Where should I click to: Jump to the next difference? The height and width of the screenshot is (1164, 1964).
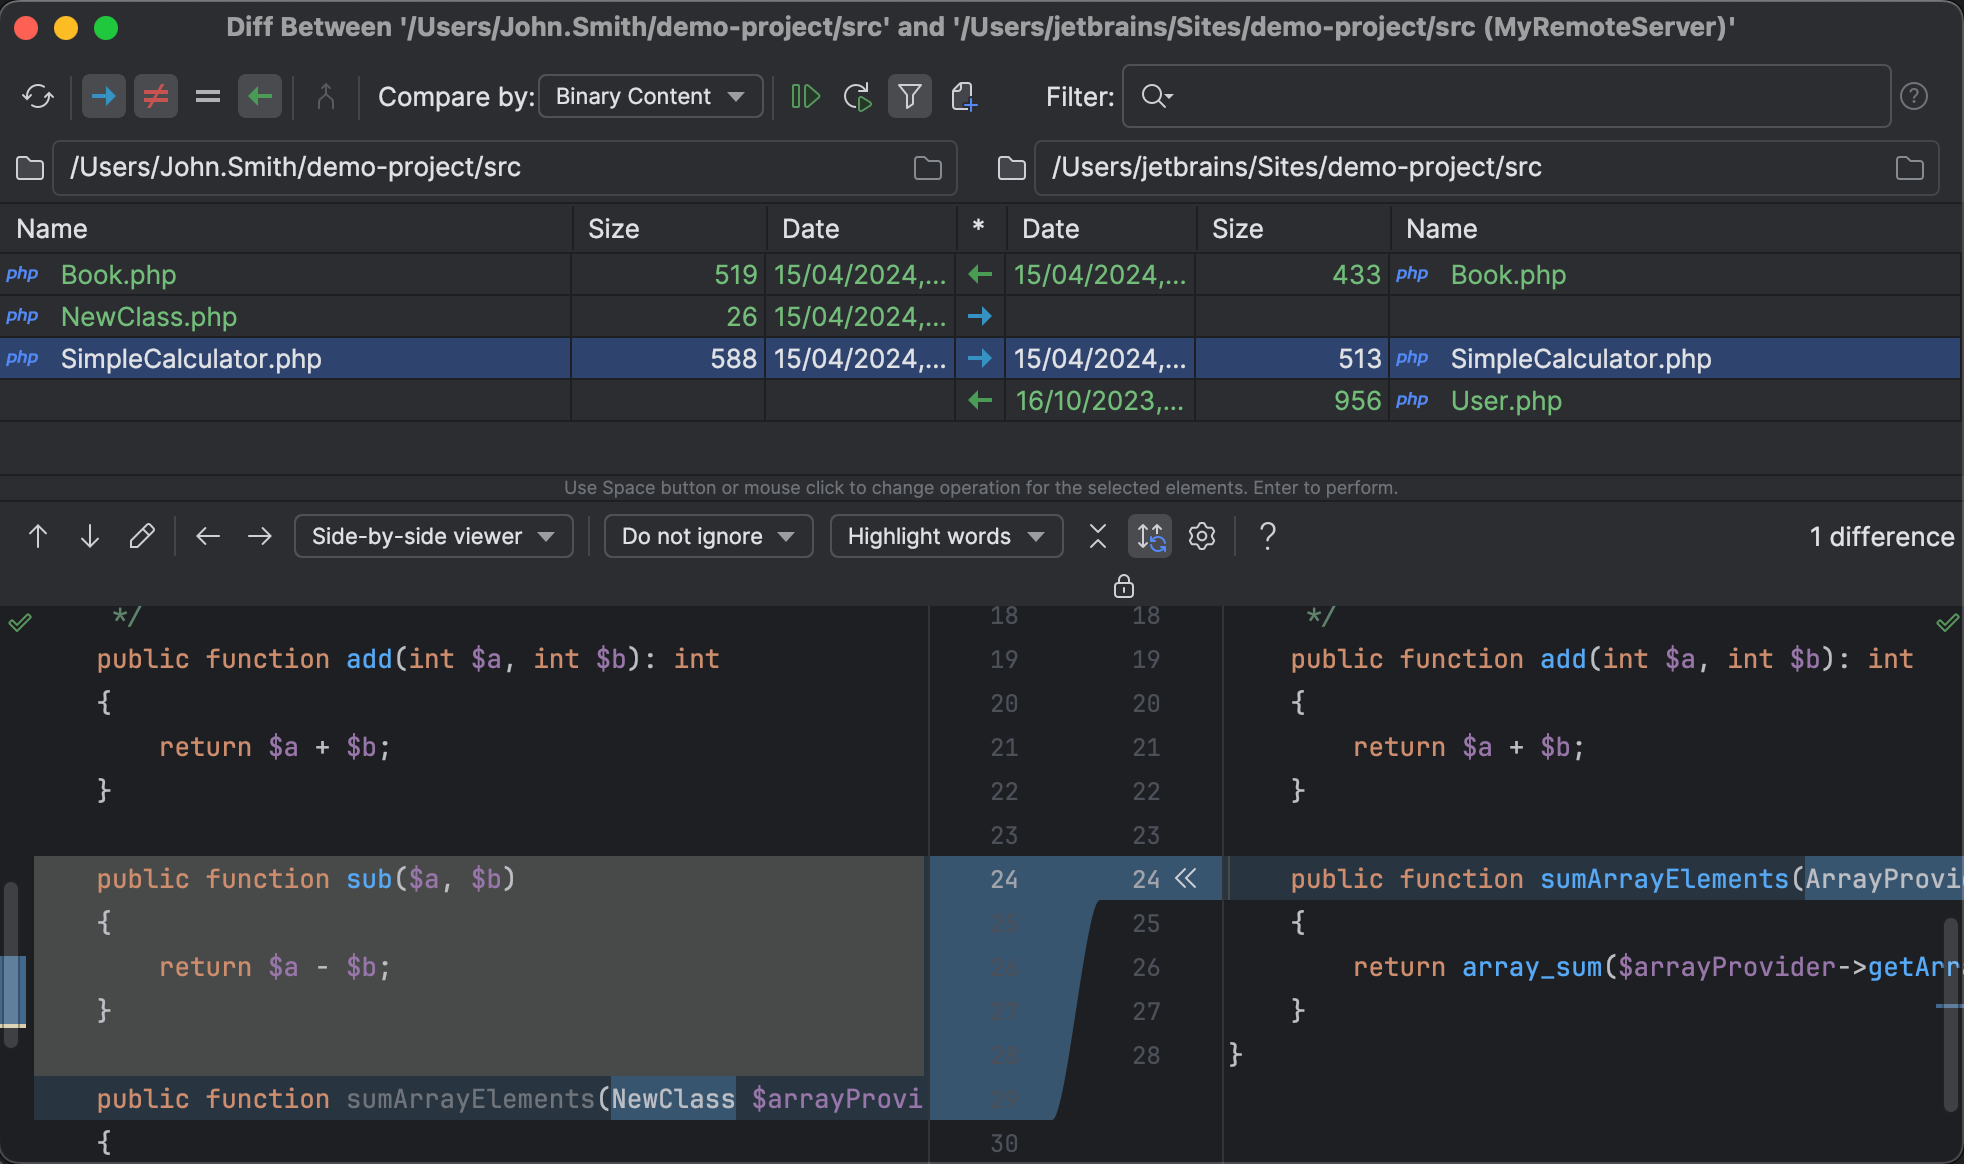coord(89,536)
